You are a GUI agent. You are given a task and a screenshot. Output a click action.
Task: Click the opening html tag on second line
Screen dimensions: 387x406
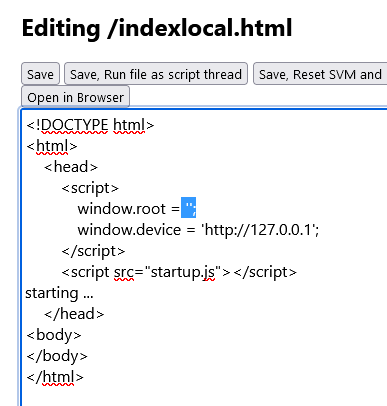point(52,146)
